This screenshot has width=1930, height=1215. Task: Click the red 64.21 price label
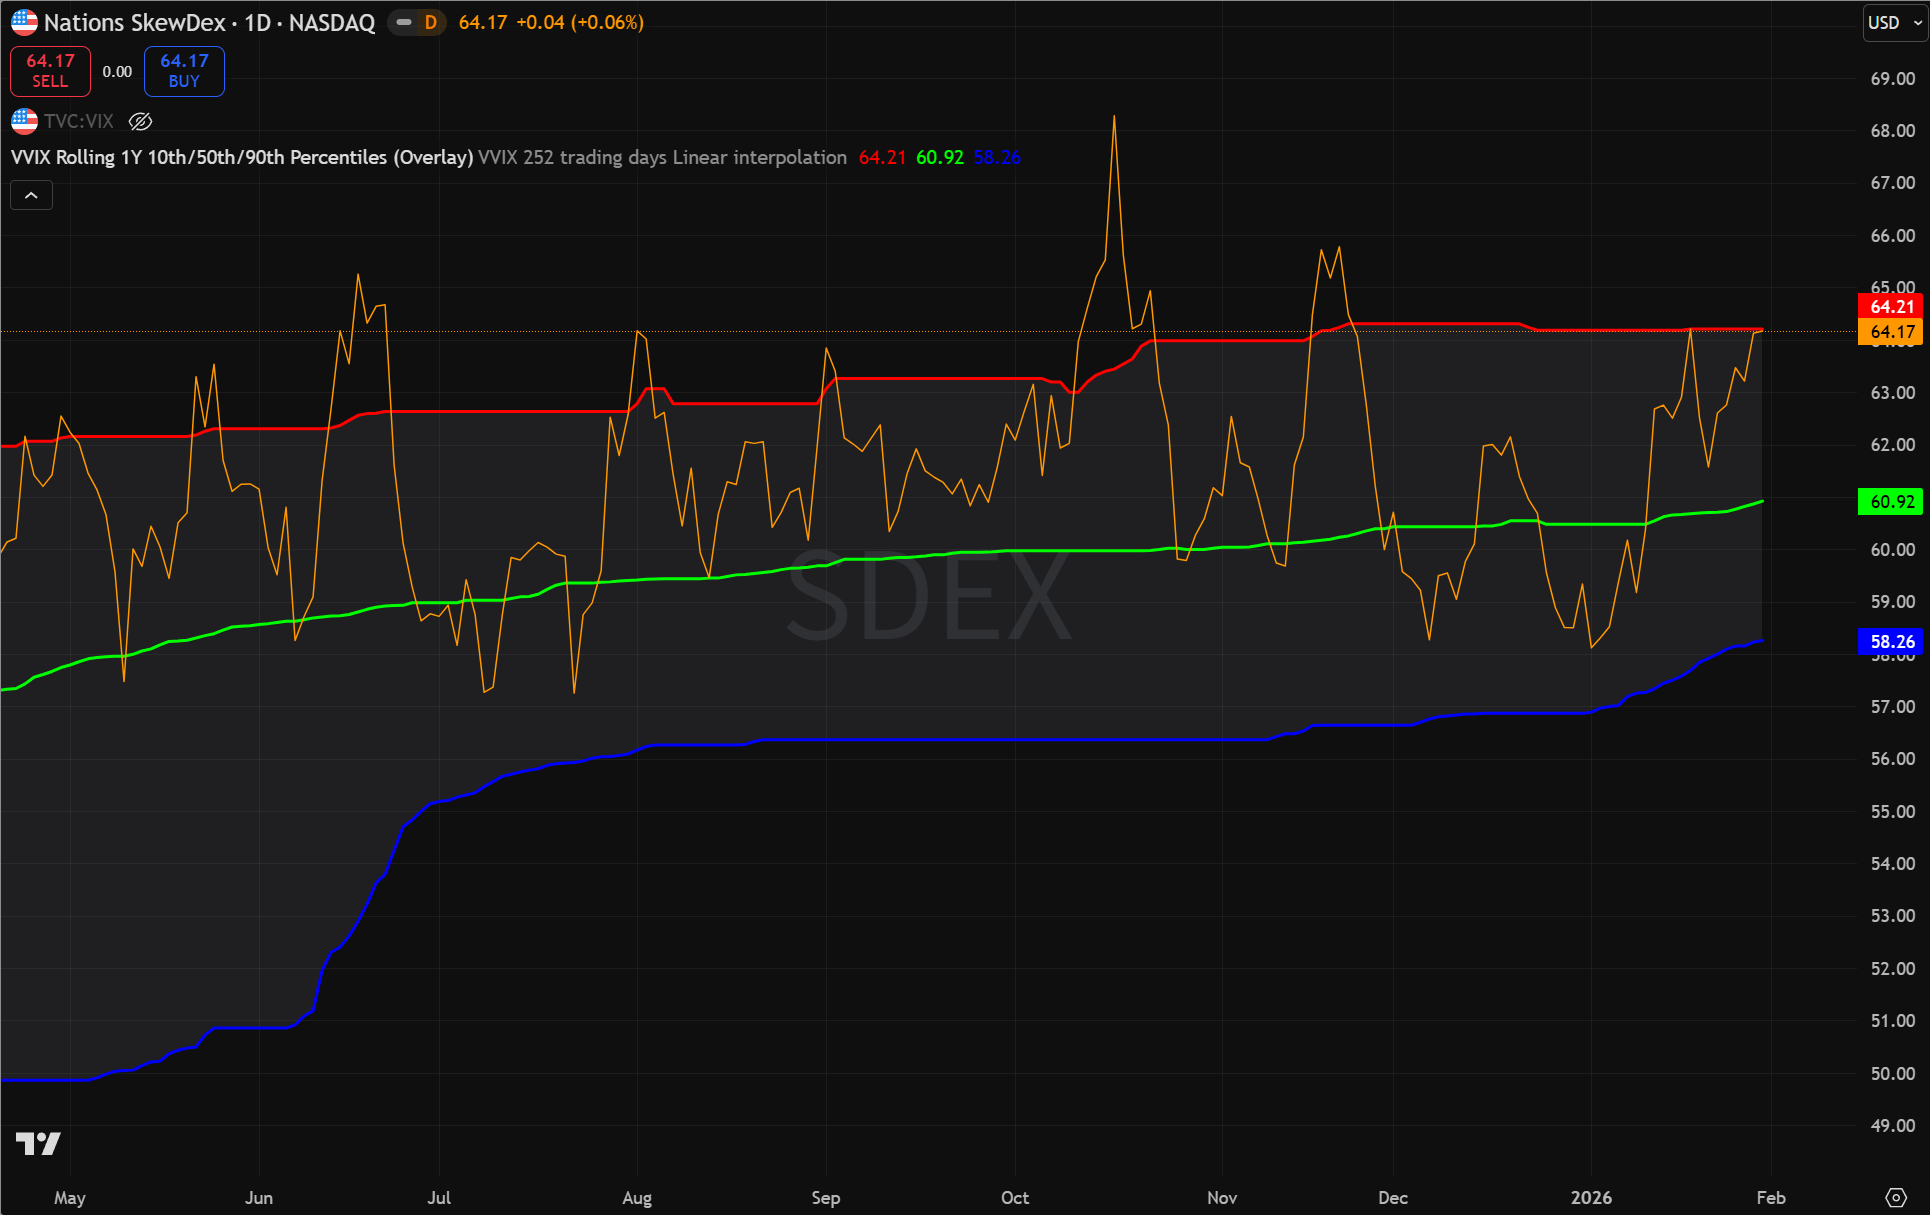(1891, 306)
